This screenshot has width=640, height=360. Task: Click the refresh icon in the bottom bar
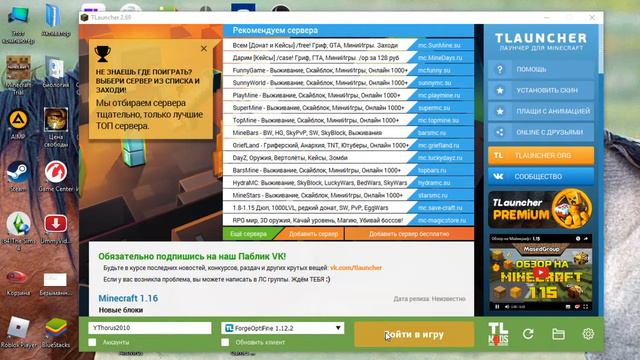(528, 334)
